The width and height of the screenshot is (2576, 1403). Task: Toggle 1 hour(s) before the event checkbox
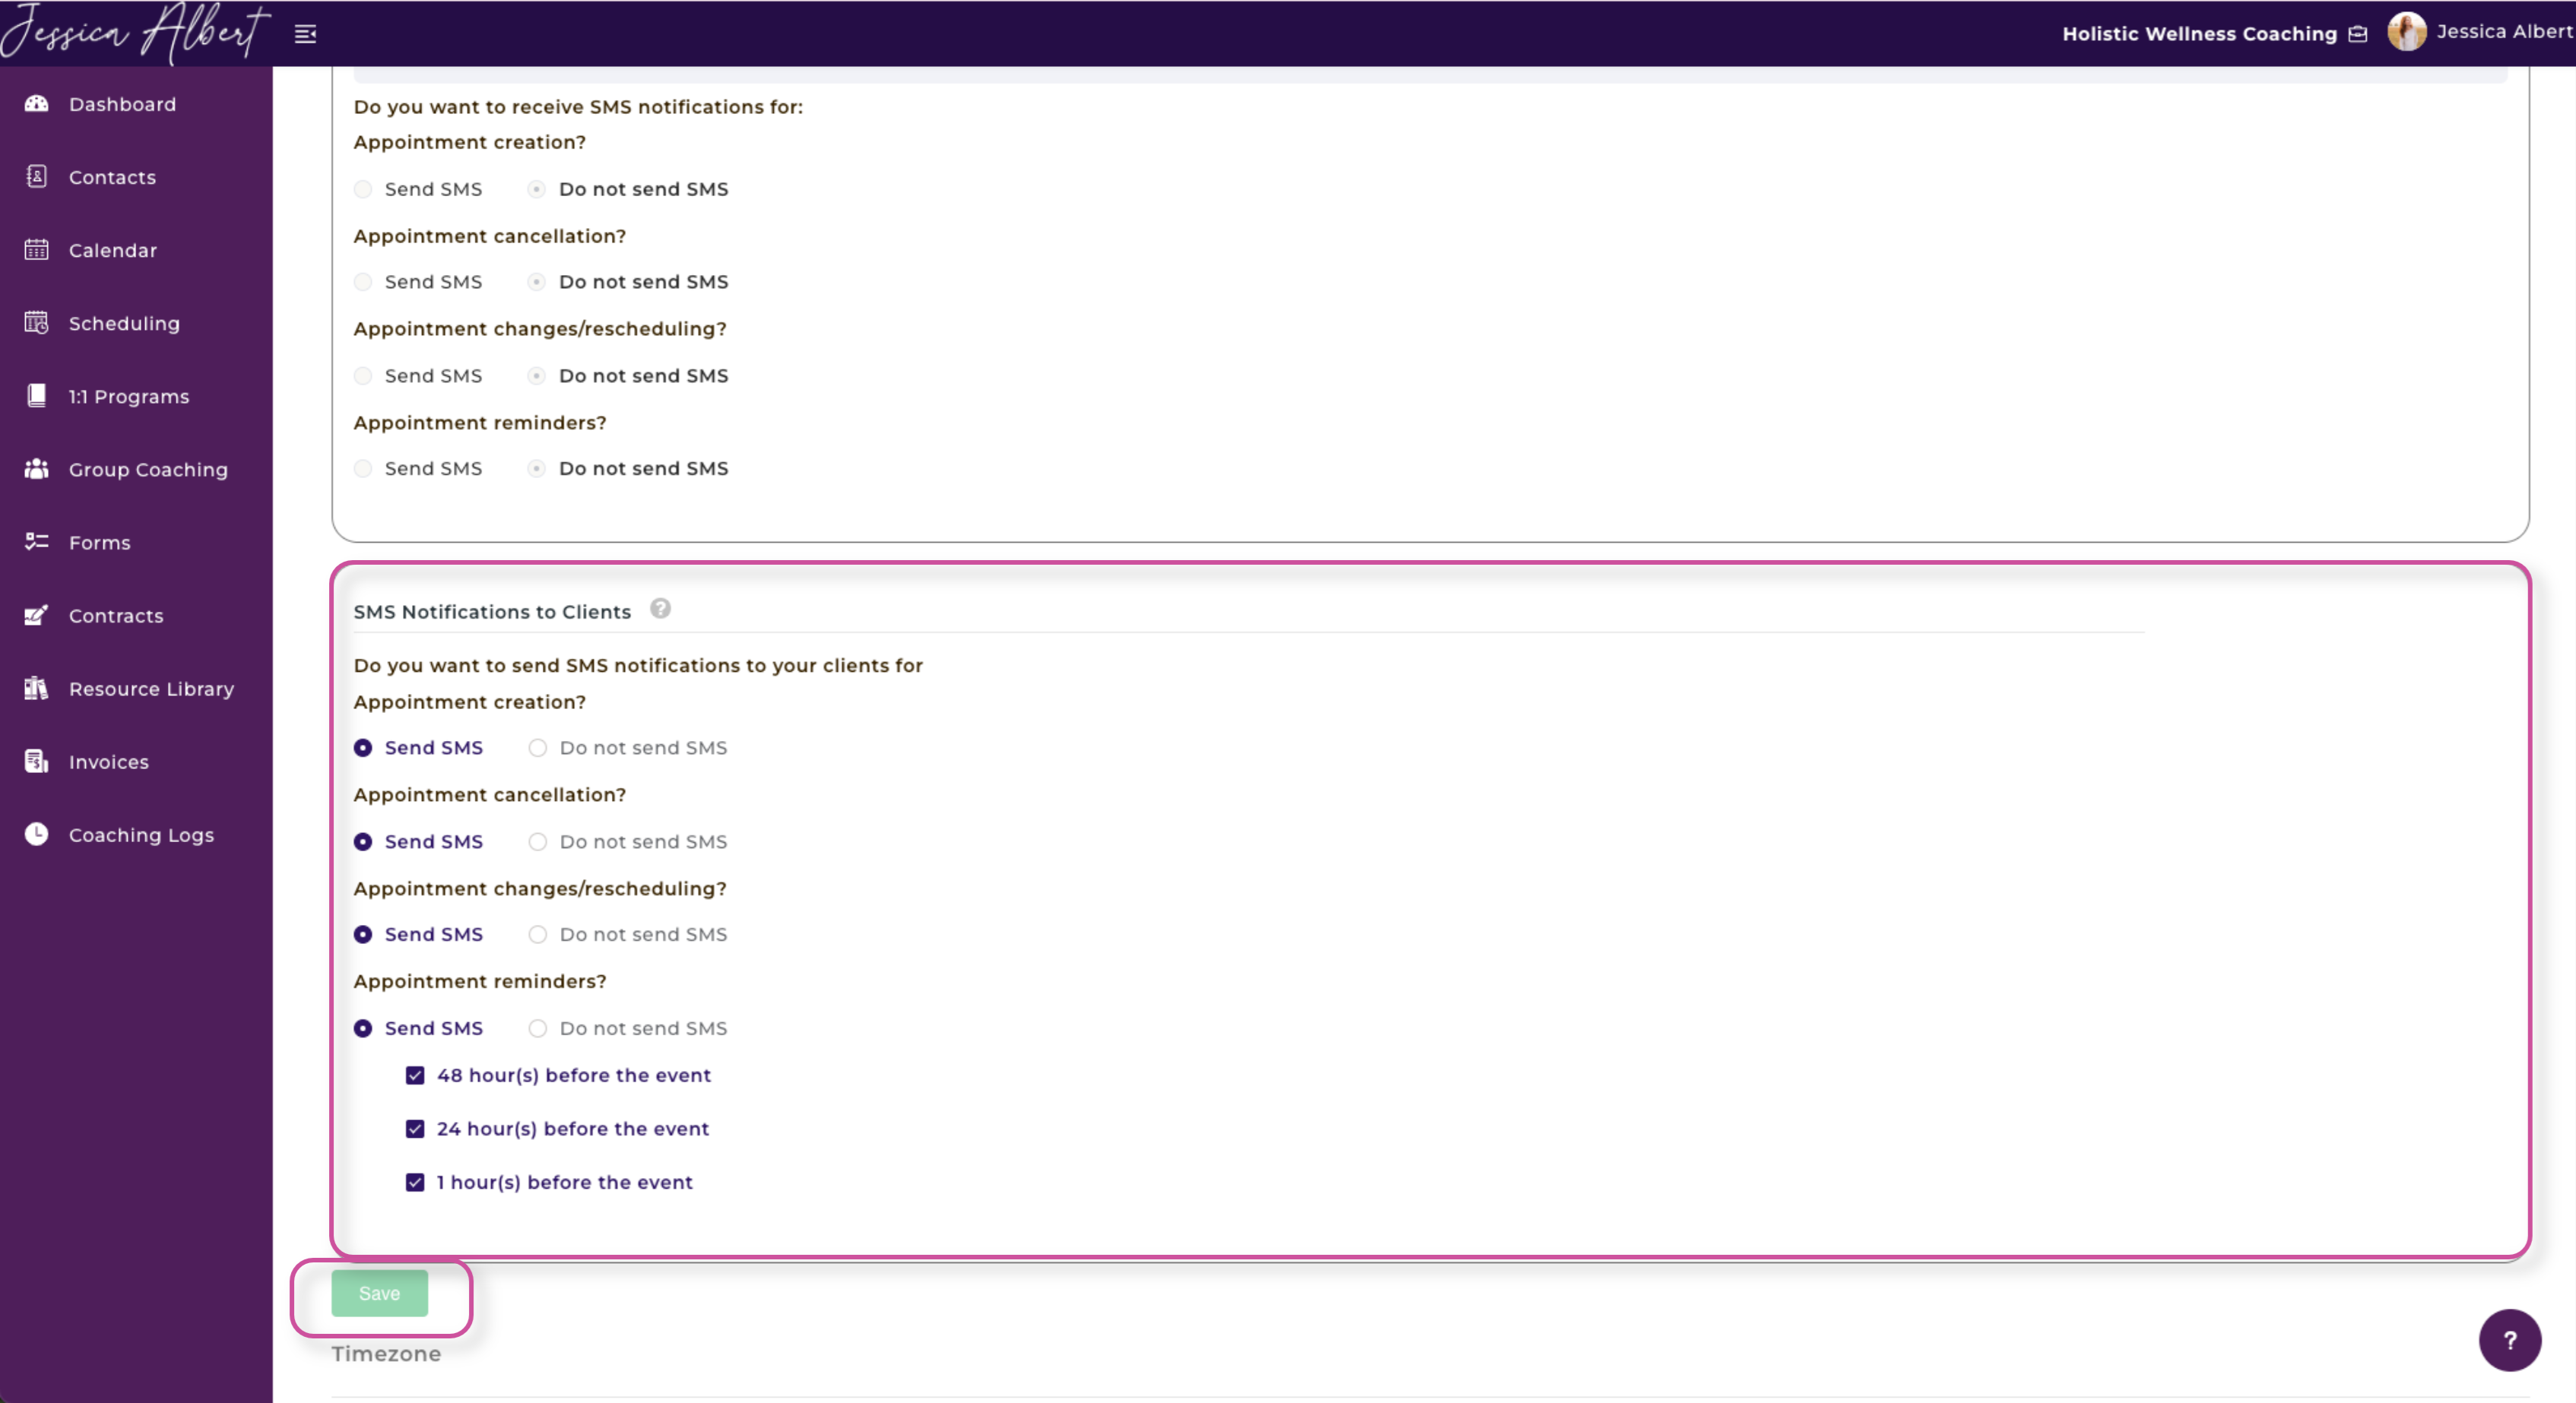(415, 1182)
